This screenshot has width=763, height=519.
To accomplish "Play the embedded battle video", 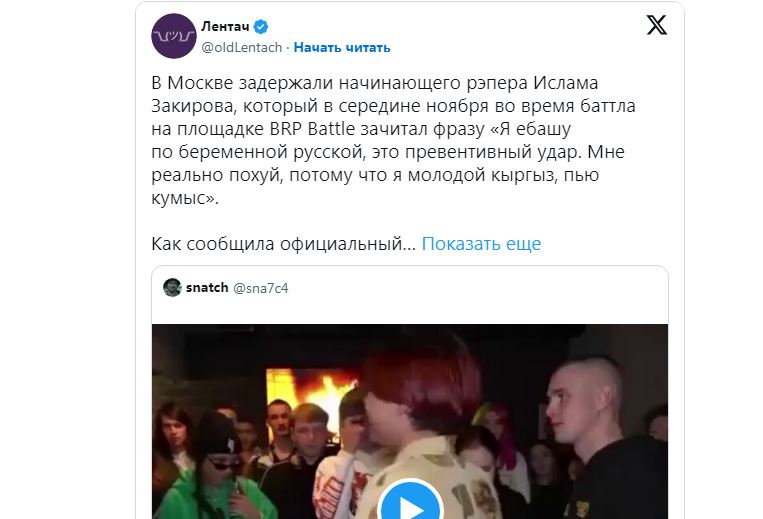I will pyautogui.click(x=410, y=503).
